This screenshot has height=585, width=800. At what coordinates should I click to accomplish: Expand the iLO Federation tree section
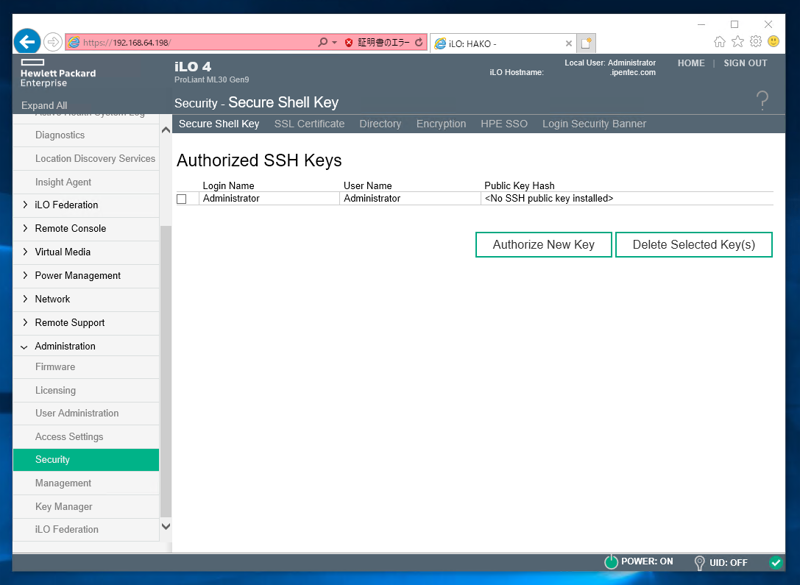coord(24,205)
